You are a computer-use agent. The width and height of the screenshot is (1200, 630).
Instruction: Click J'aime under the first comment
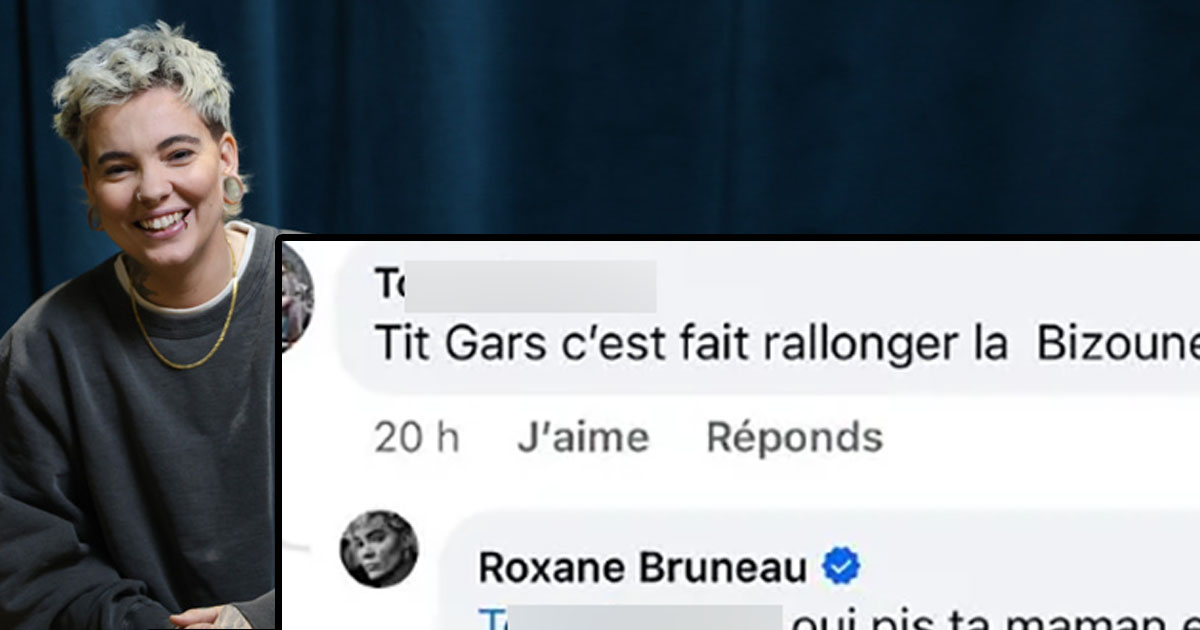[x=583, y=437]
